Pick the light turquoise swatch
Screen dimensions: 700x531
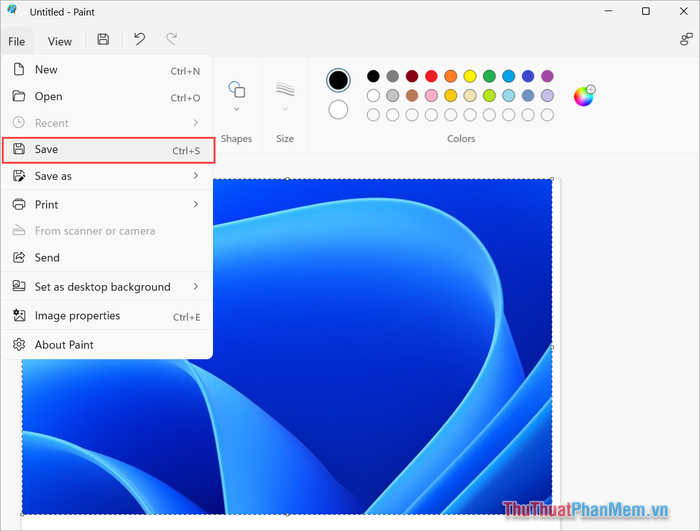tap(508, 96)
